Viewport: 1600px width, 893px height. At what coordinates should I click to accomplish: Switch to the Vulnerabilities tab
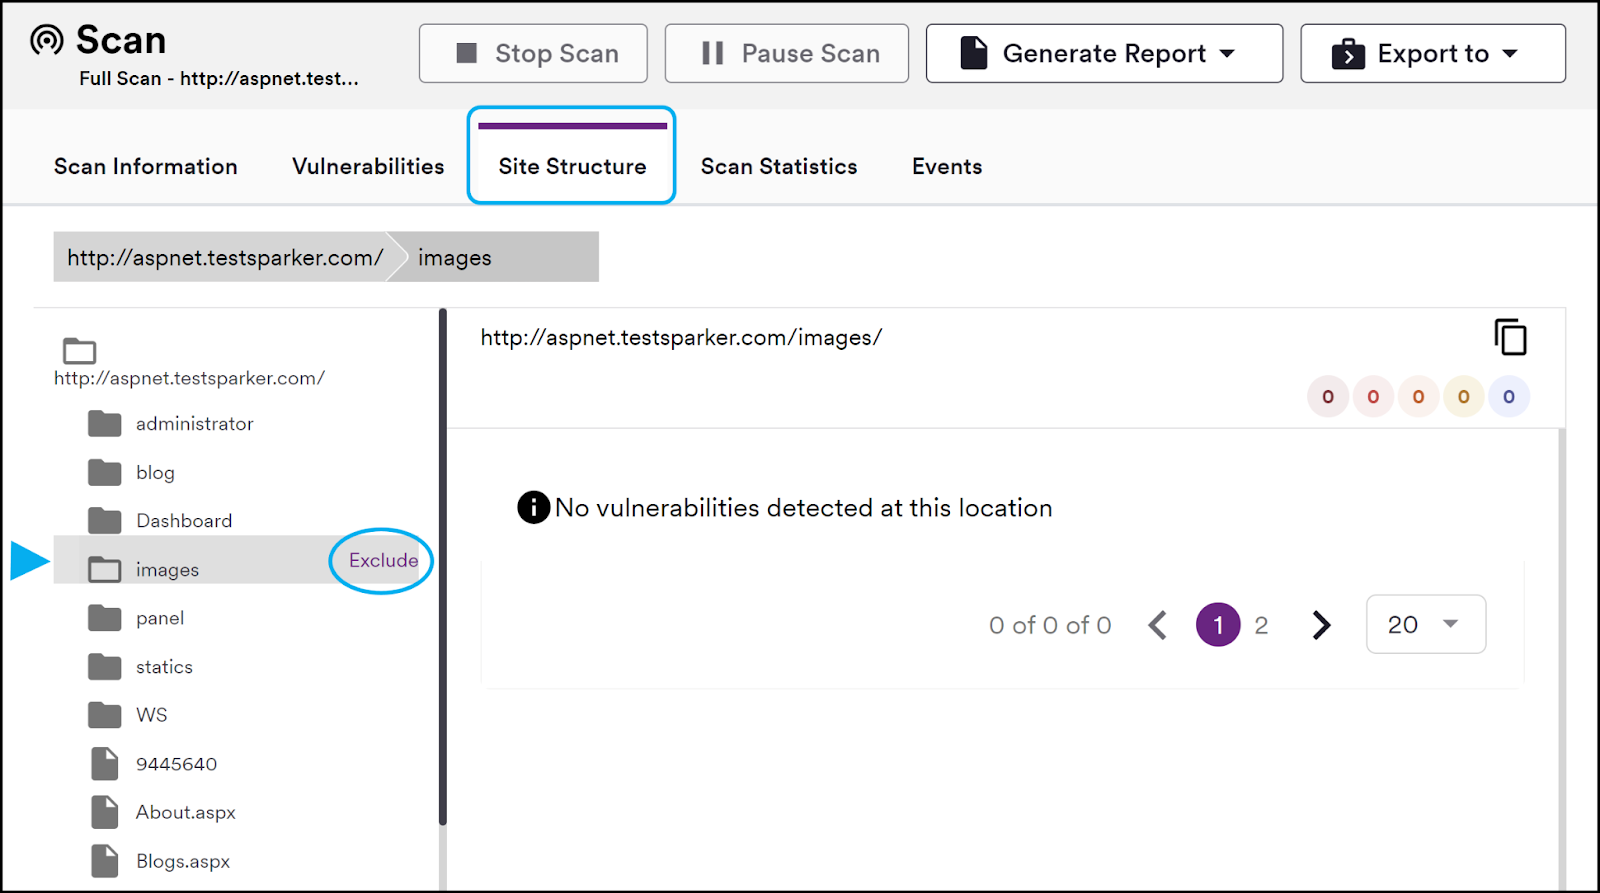(368, 167)
